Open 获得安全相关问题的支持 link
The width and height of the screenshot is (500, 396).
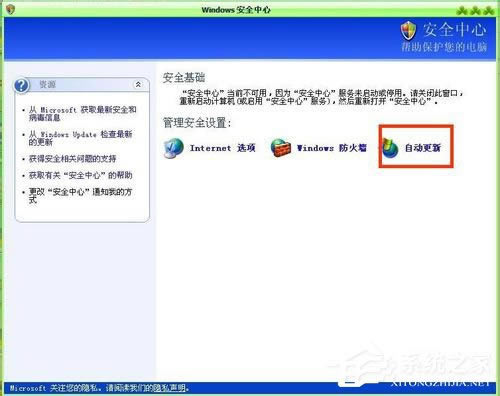[72, 159]
